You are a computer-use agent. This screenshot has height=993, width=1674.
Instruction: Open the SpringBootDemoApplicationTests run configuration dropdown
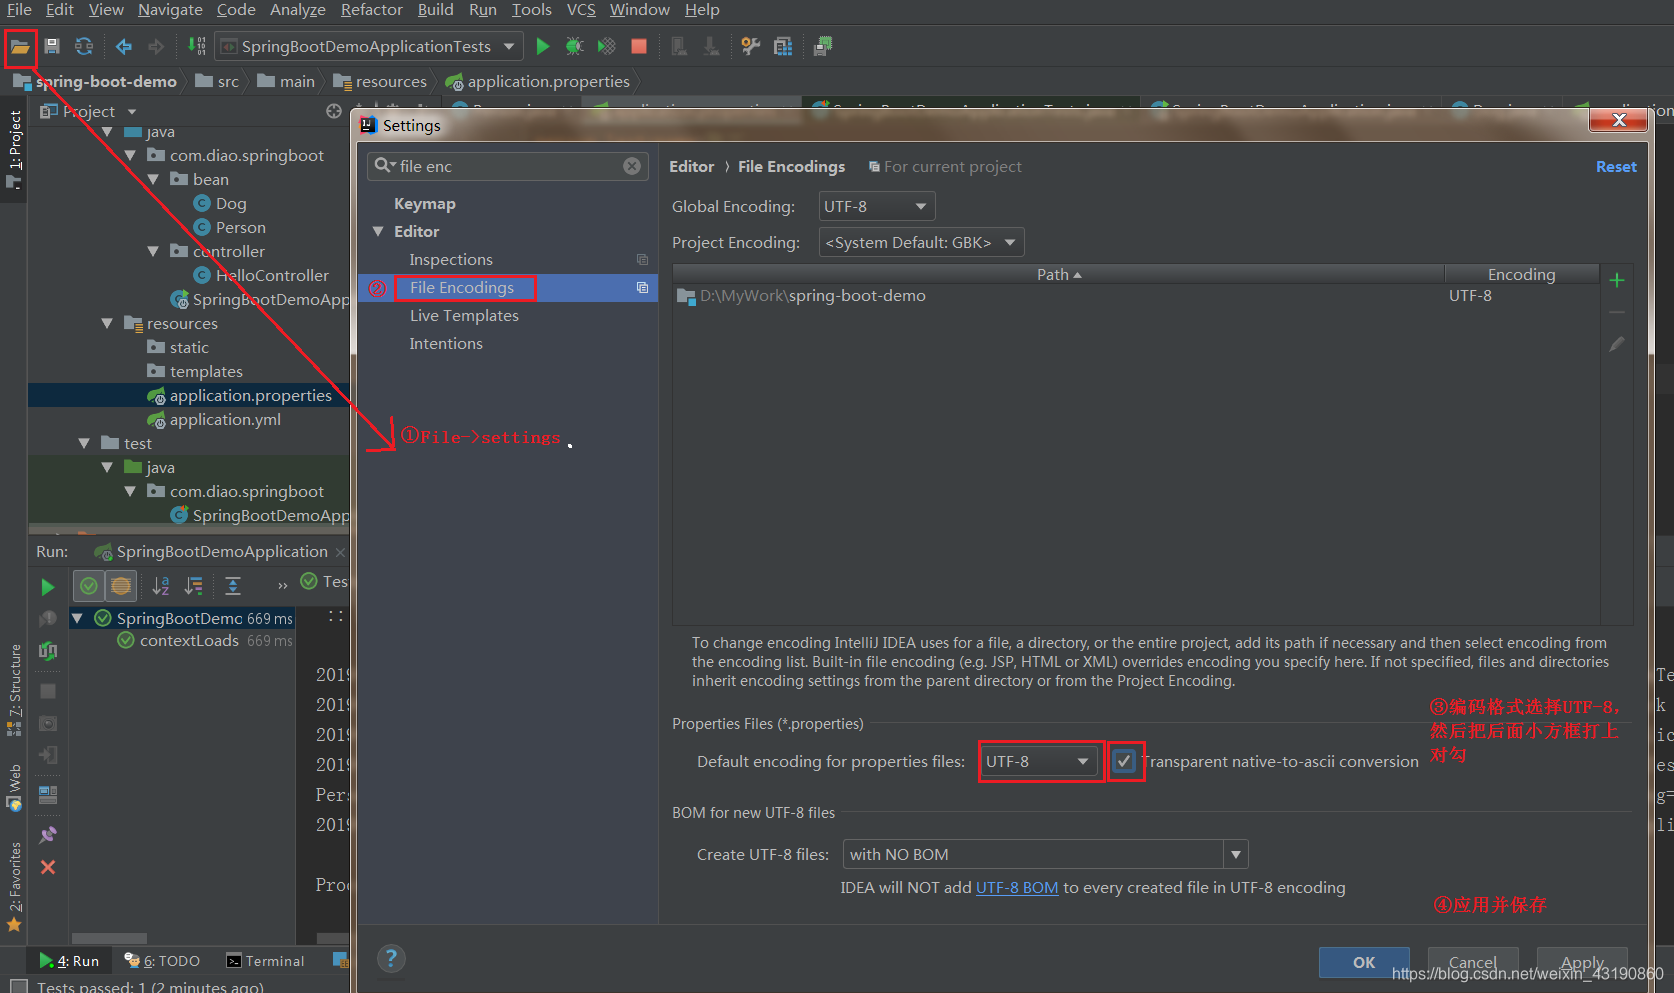coord(369,46)
